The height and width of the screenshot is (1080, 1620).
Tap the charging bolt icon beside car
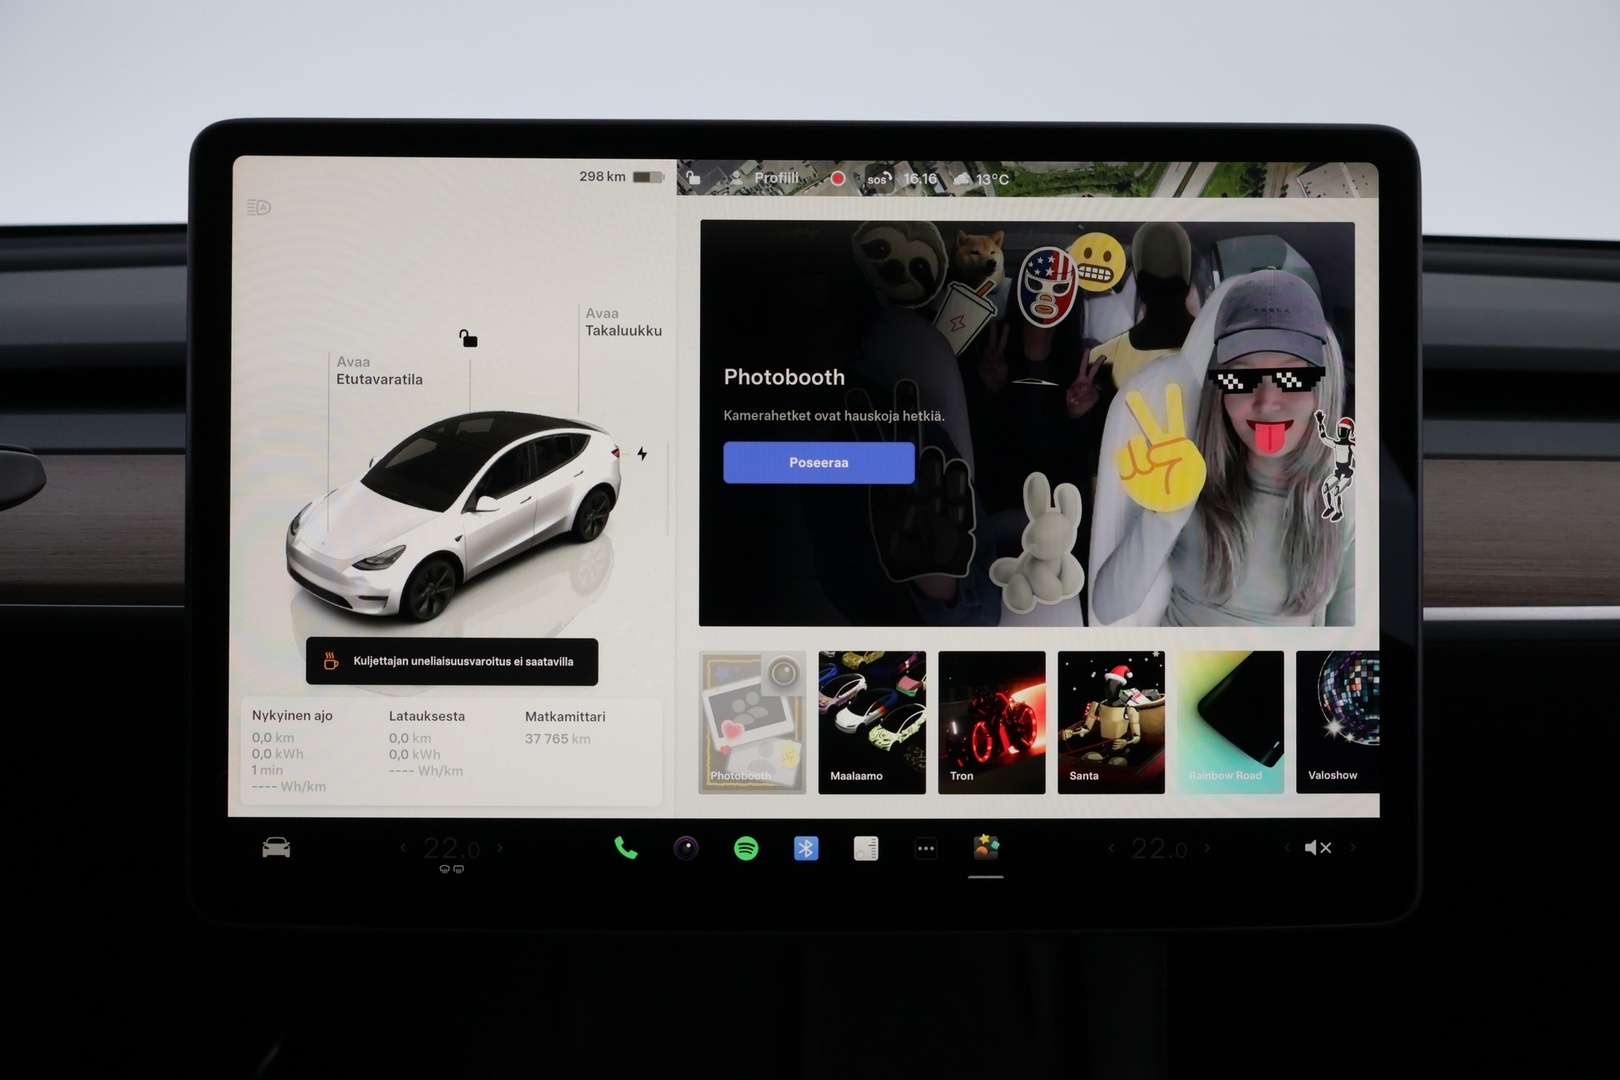pyautogui.click(x=642, y=454)
